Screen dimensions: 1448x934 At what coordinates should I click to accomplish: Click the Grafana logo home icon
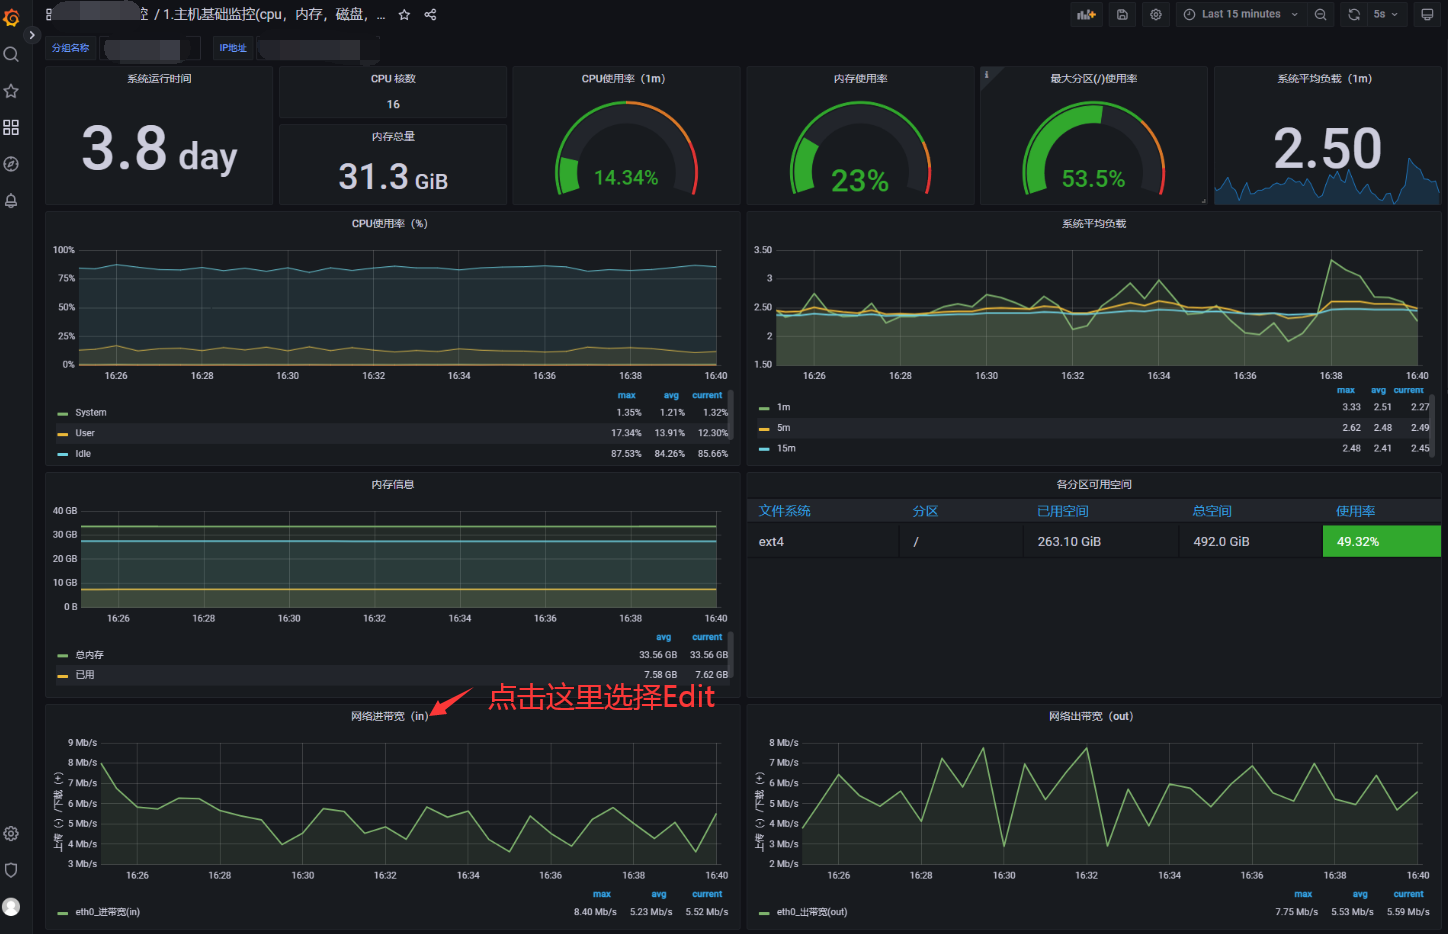point(11,17)
